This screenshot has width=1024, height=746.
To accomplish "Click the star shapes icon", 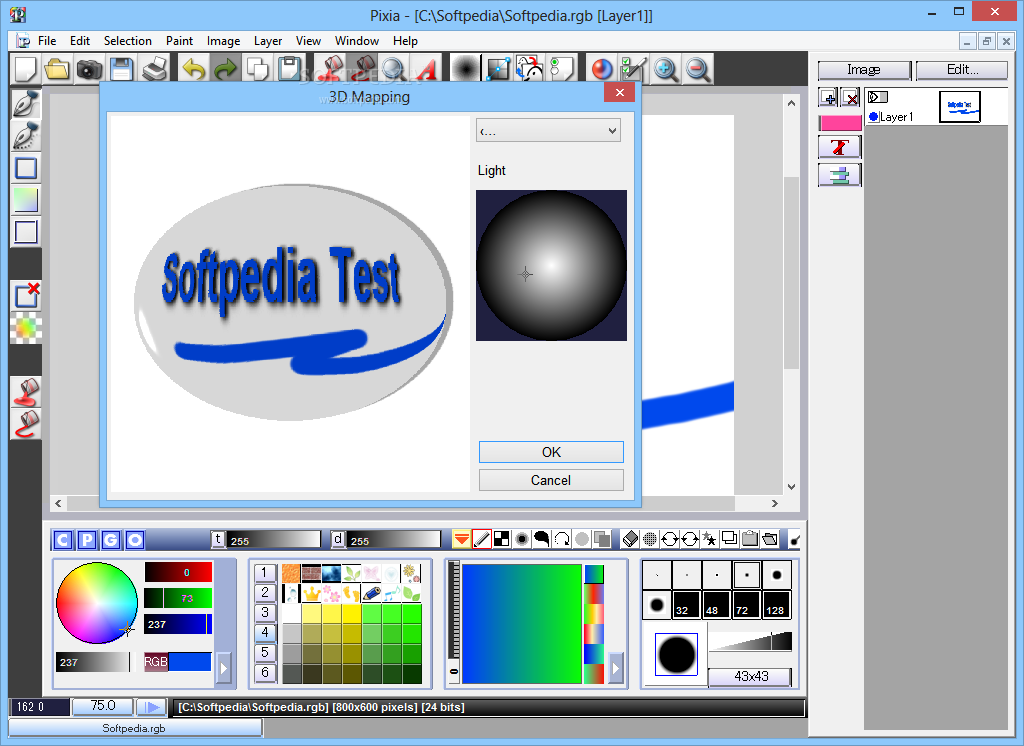I will [x=709, y=539].
